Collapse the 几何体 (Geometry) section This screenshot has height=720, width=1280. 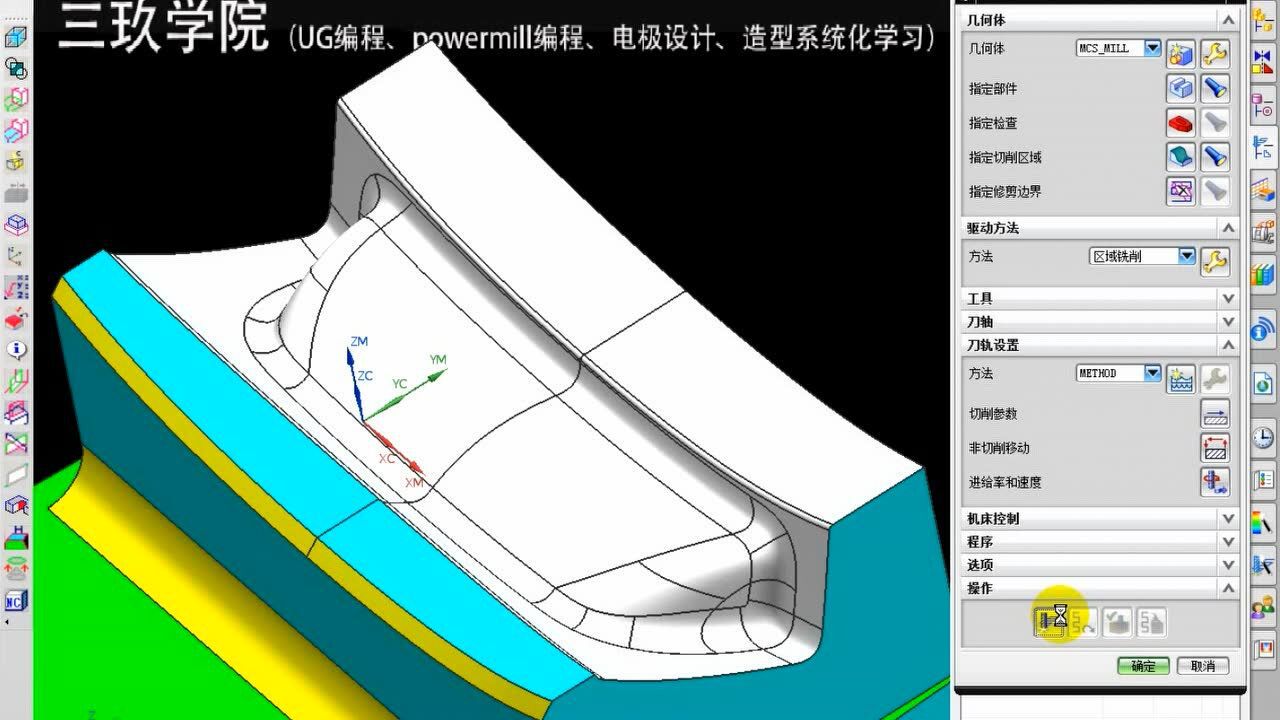(x=1229, y=20)
